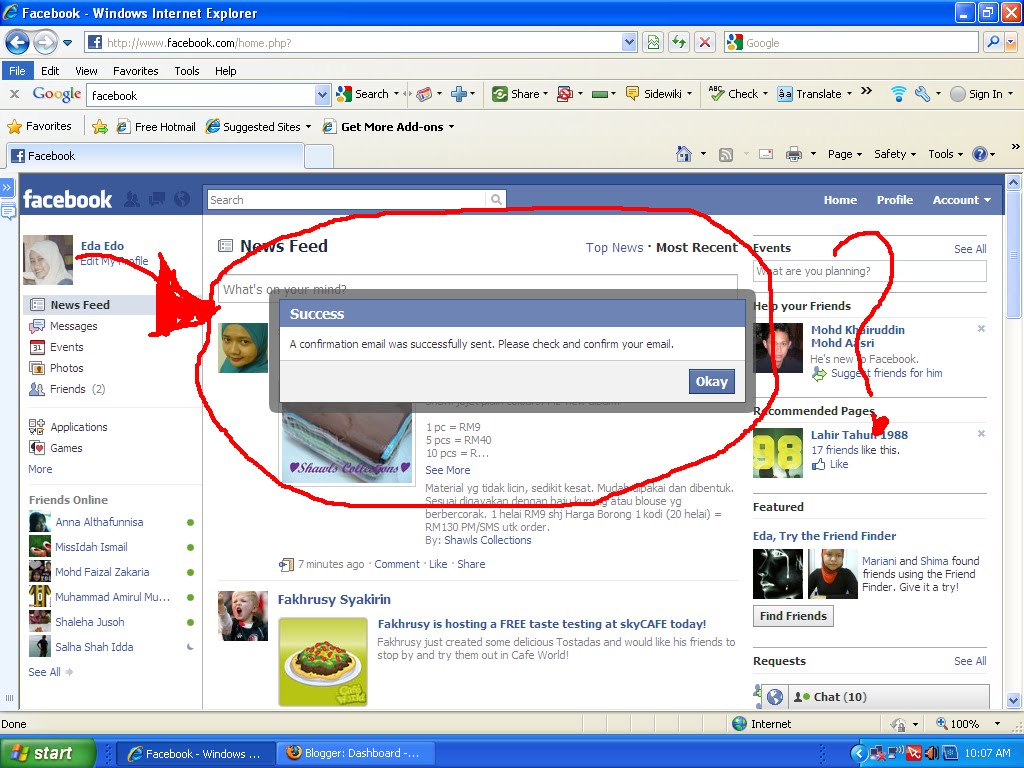
Task: Click Facebook notifications globe icon in header
Action: point(182,199)
